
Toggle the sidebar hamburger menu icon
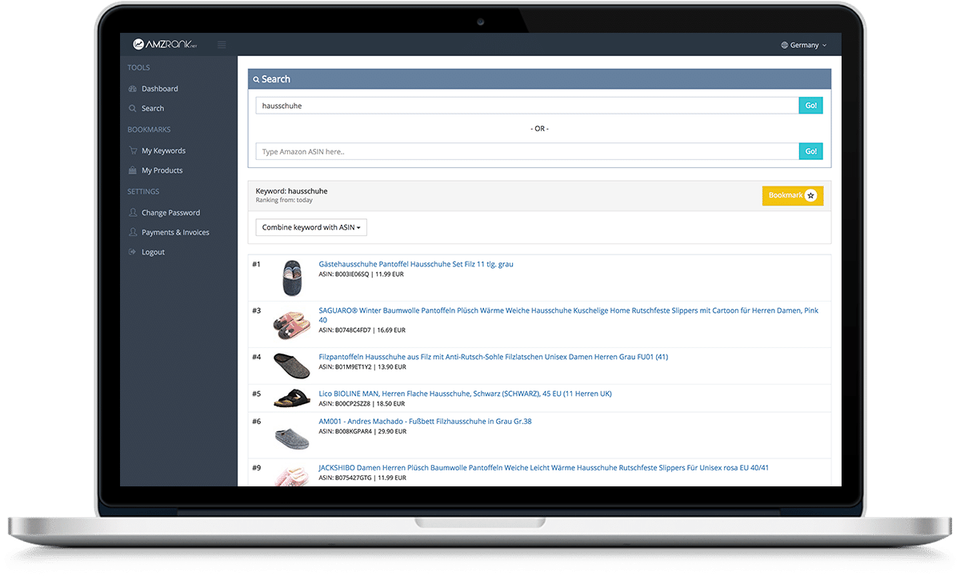tap(221, 45)
